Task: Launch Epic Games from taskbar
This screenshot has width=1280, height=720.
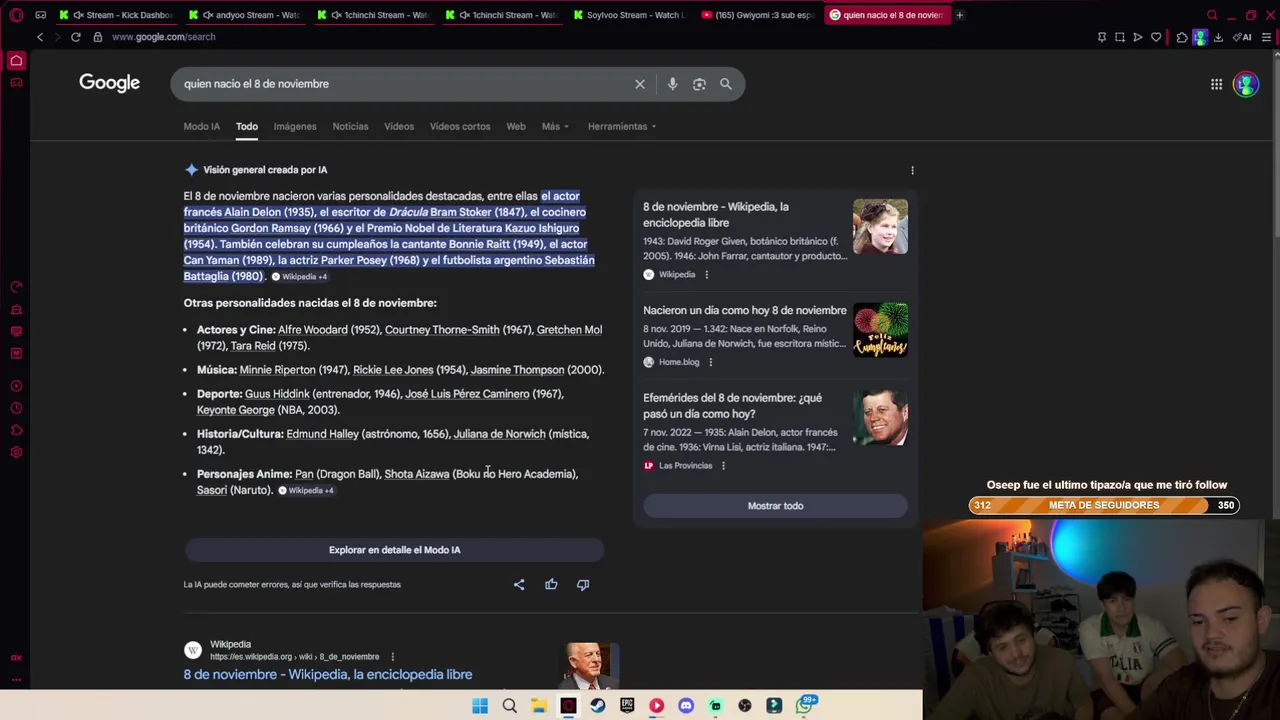Action: pos(627,706)
